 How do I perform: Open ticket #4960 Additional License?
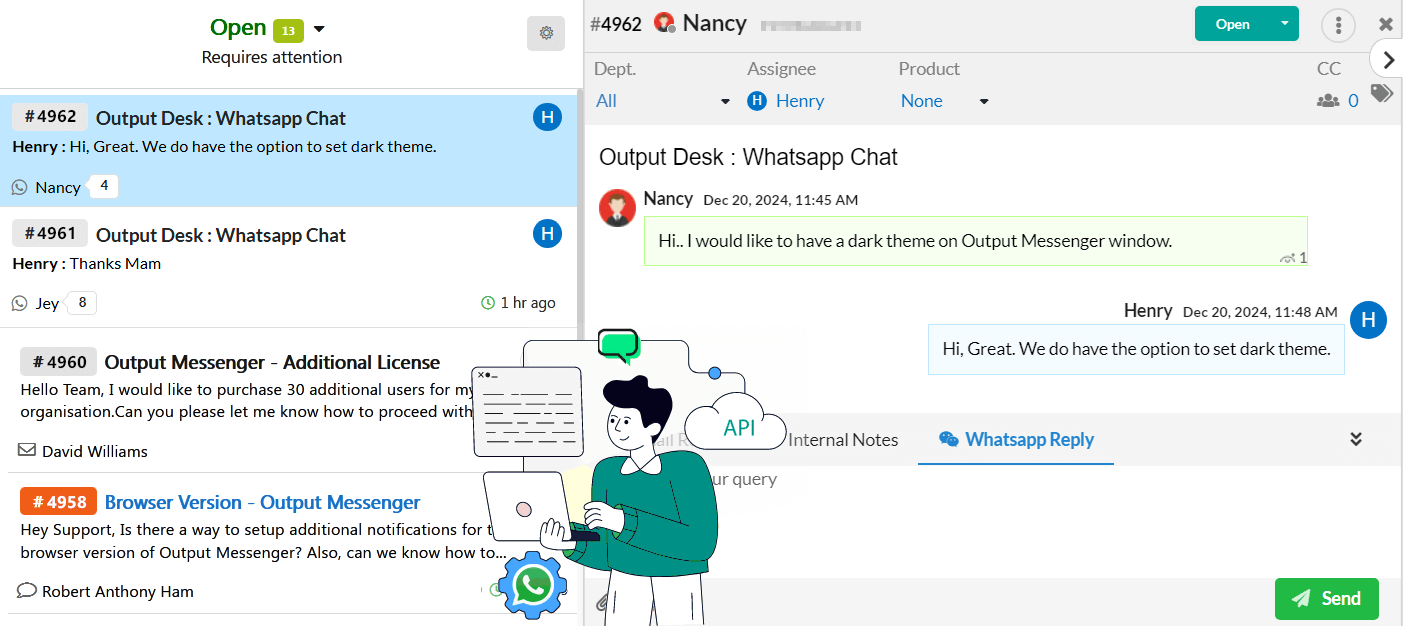coord(272,362)
